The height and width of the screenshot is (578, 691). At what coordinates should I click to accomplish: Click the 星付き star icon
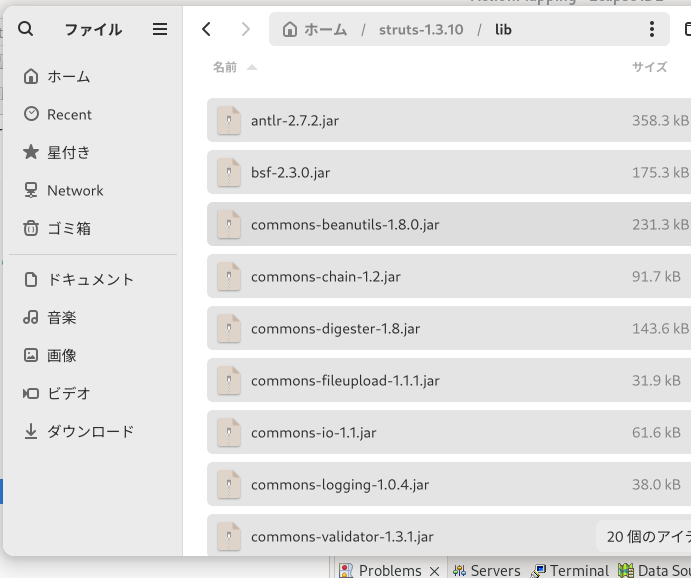point(31,152)
